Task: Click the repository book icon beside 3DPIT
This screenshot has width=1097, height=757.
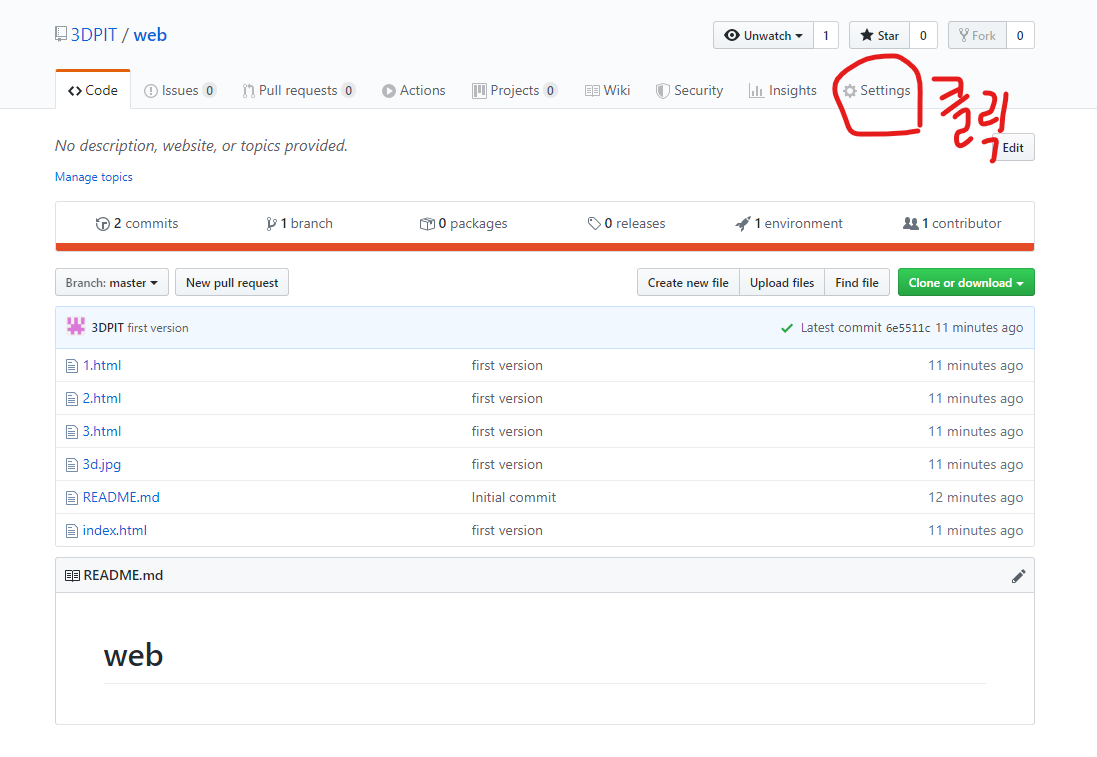Action: pos(61,34)
